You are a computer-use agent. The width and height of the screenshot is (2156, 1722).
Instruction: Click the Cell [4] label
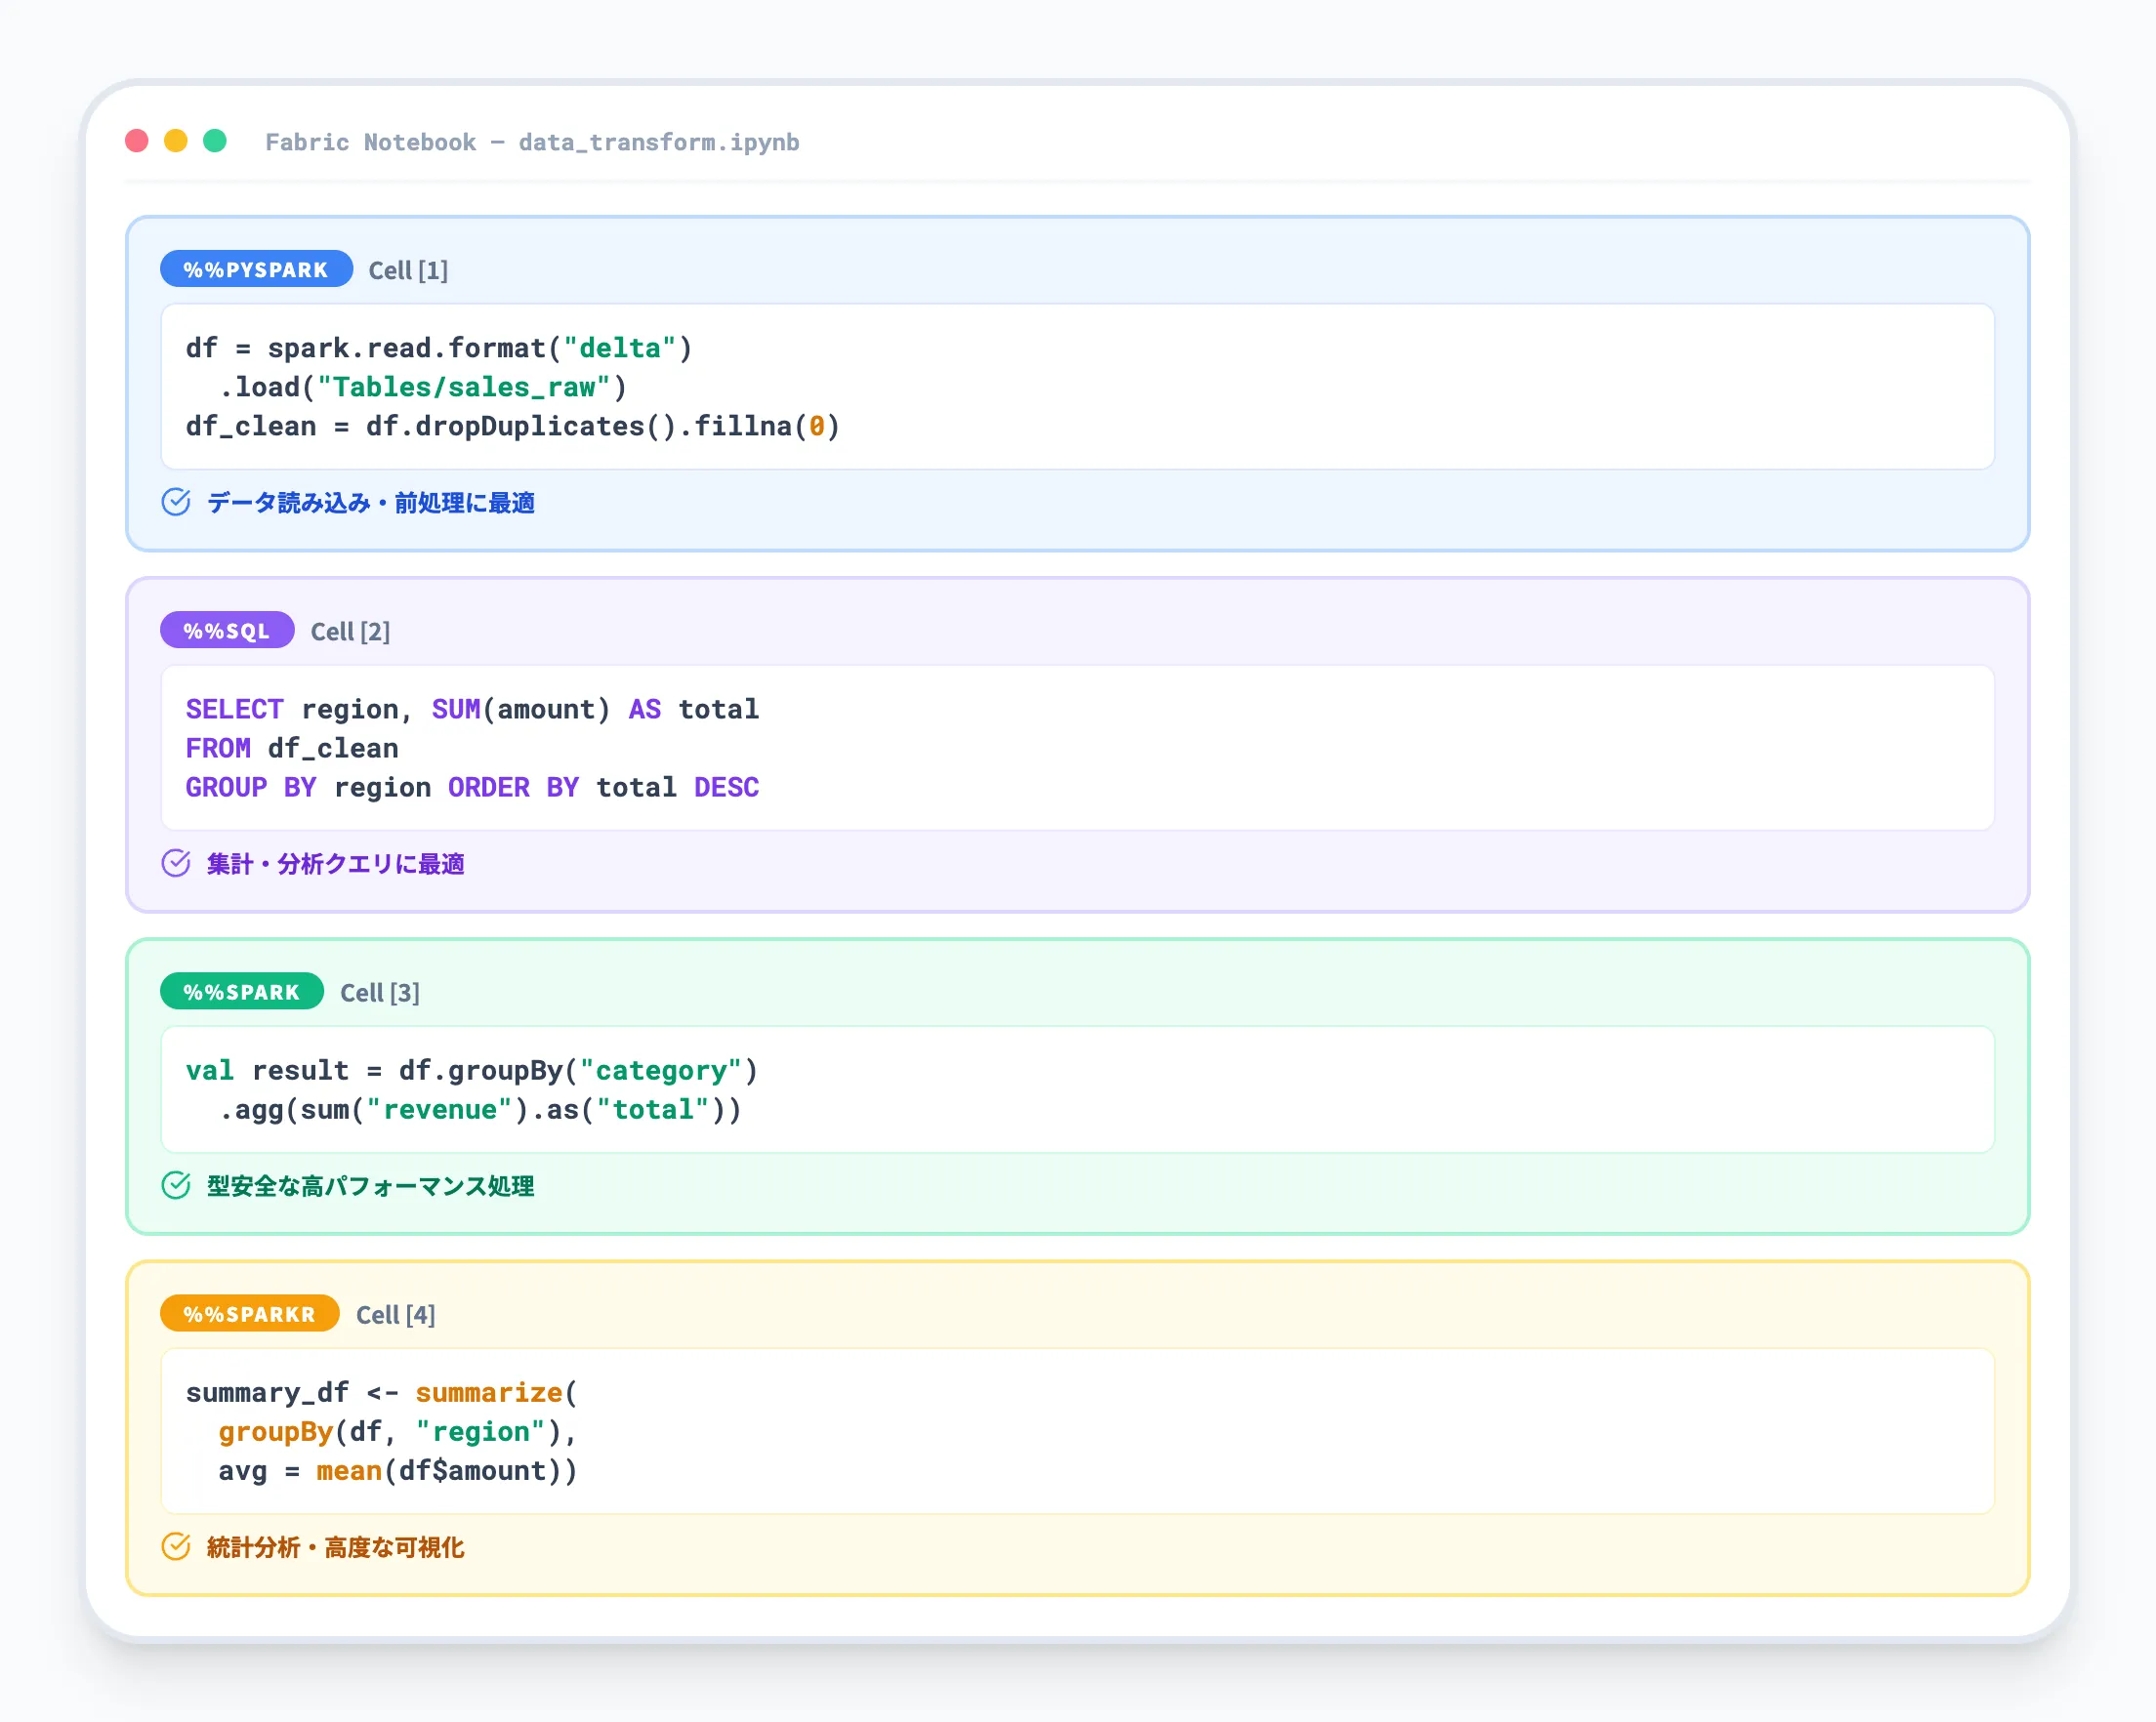[395, 1314]
